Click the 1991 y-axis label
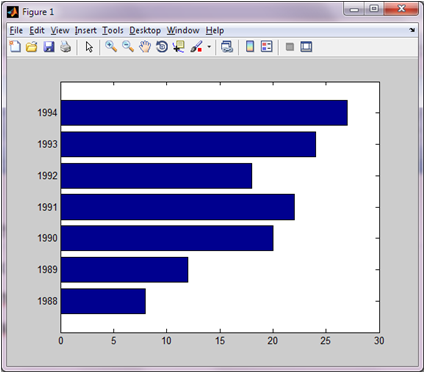The image size is (425, 373). coord(47,207)
